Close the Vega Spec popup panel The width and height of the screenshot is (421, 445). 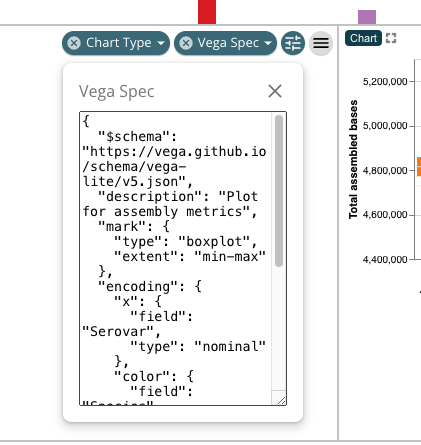[x=275, y=91]
